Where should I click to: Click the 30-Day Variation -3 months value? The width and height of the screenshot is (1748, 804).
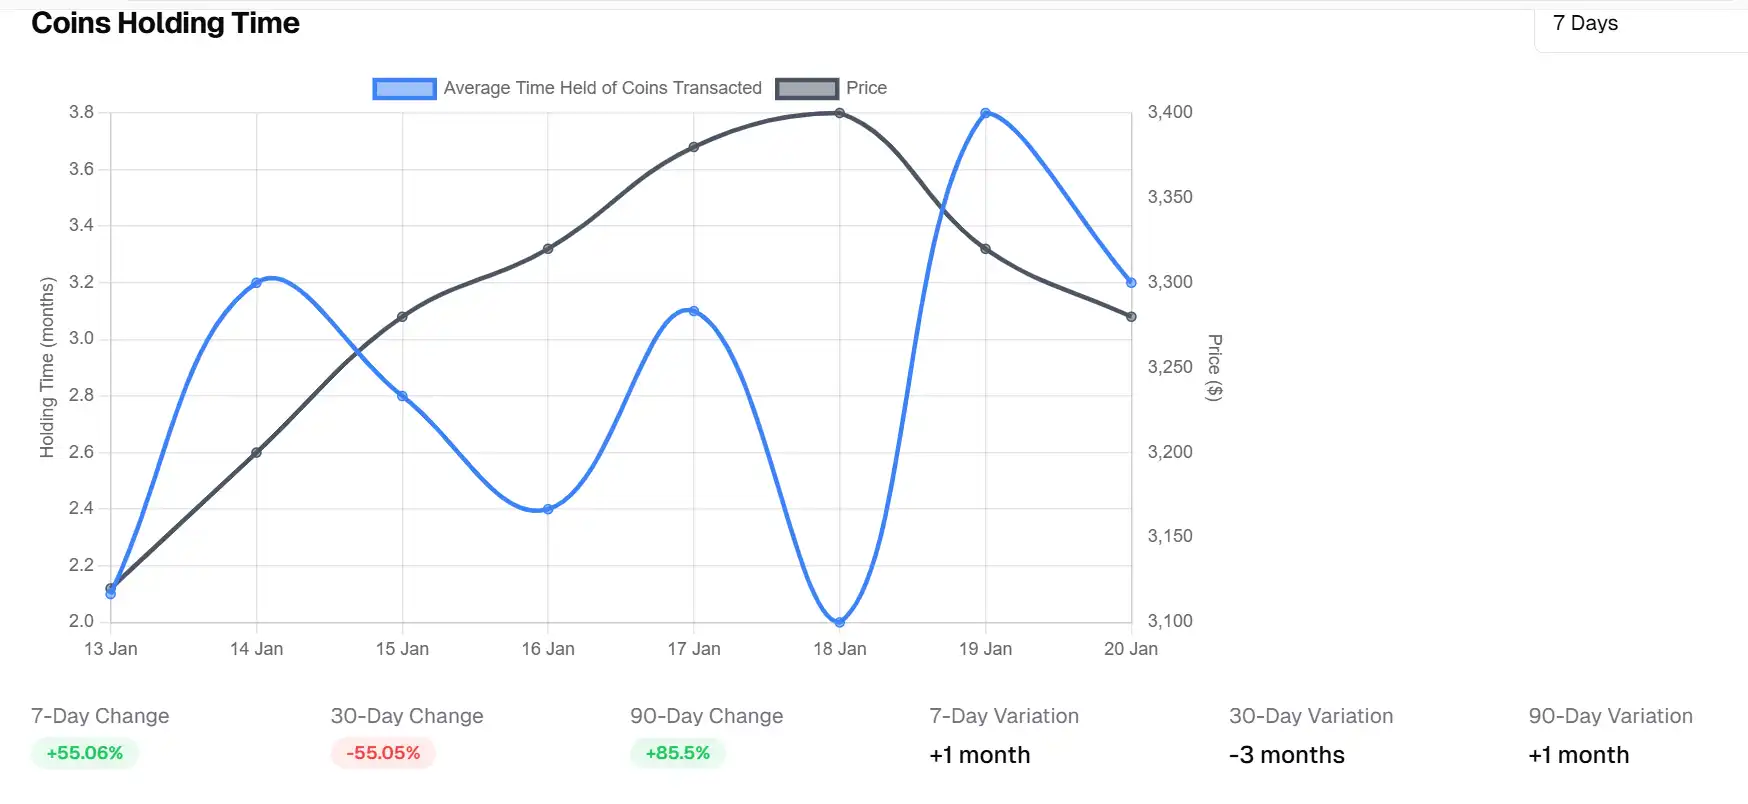(x=1287, y=755)
